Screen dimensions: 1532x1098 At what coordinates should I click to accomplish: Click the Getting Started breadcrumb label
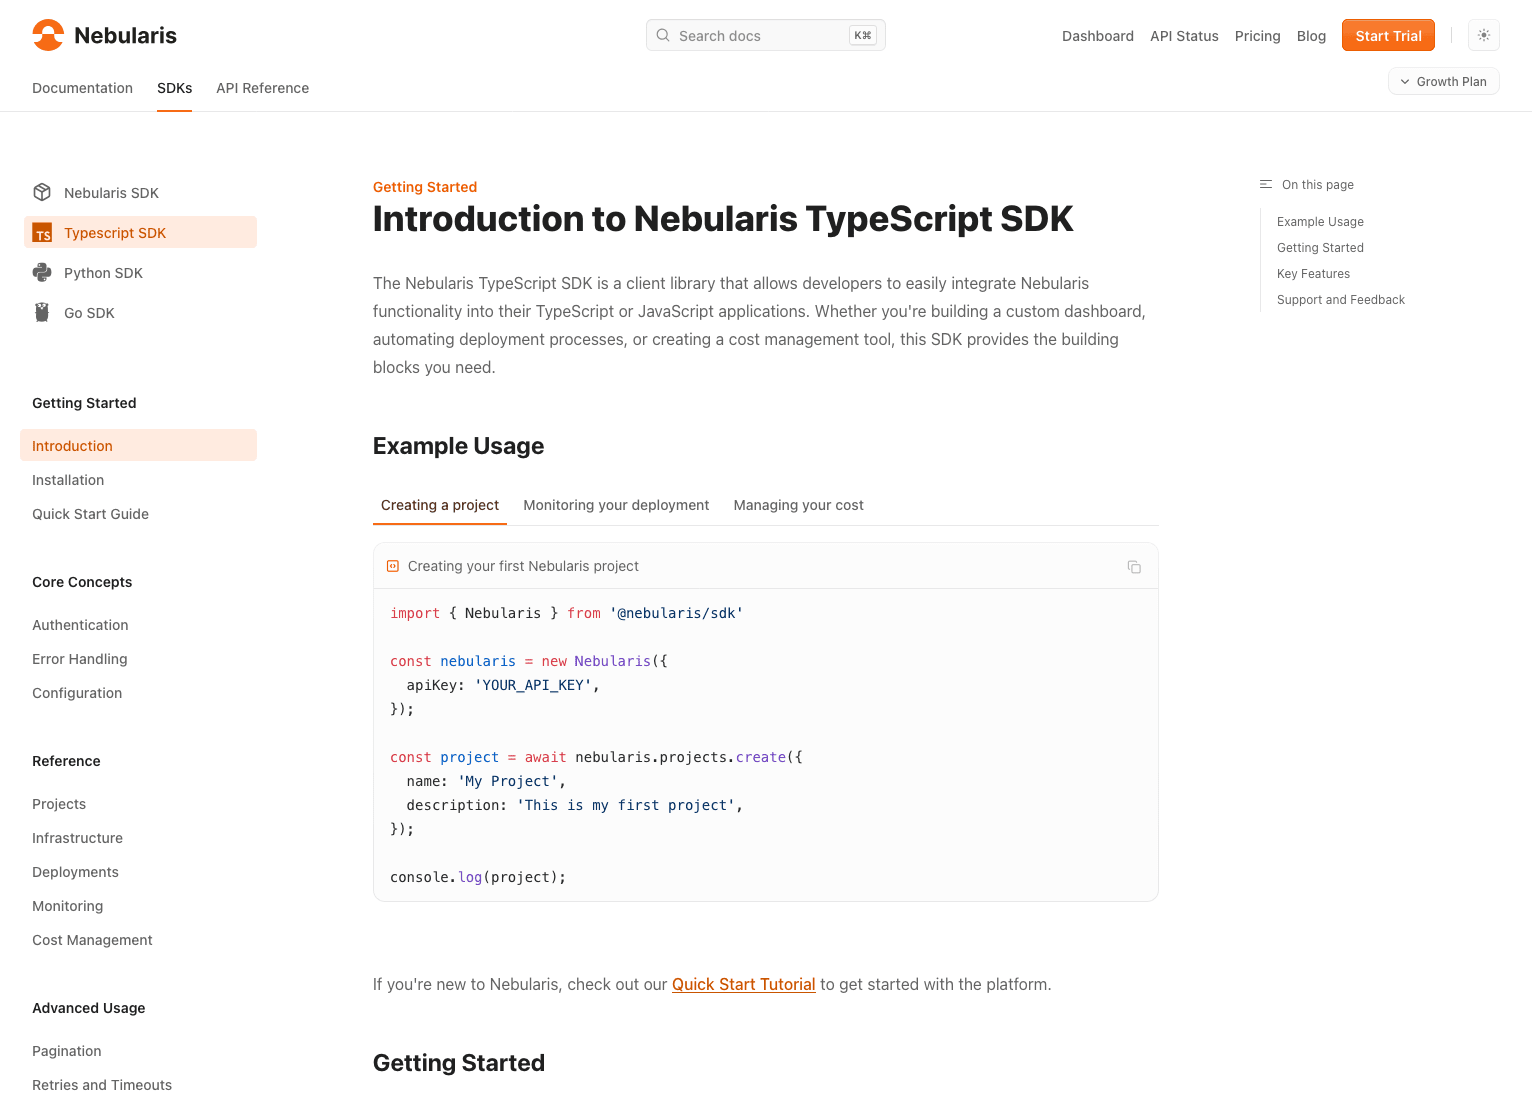425,187
